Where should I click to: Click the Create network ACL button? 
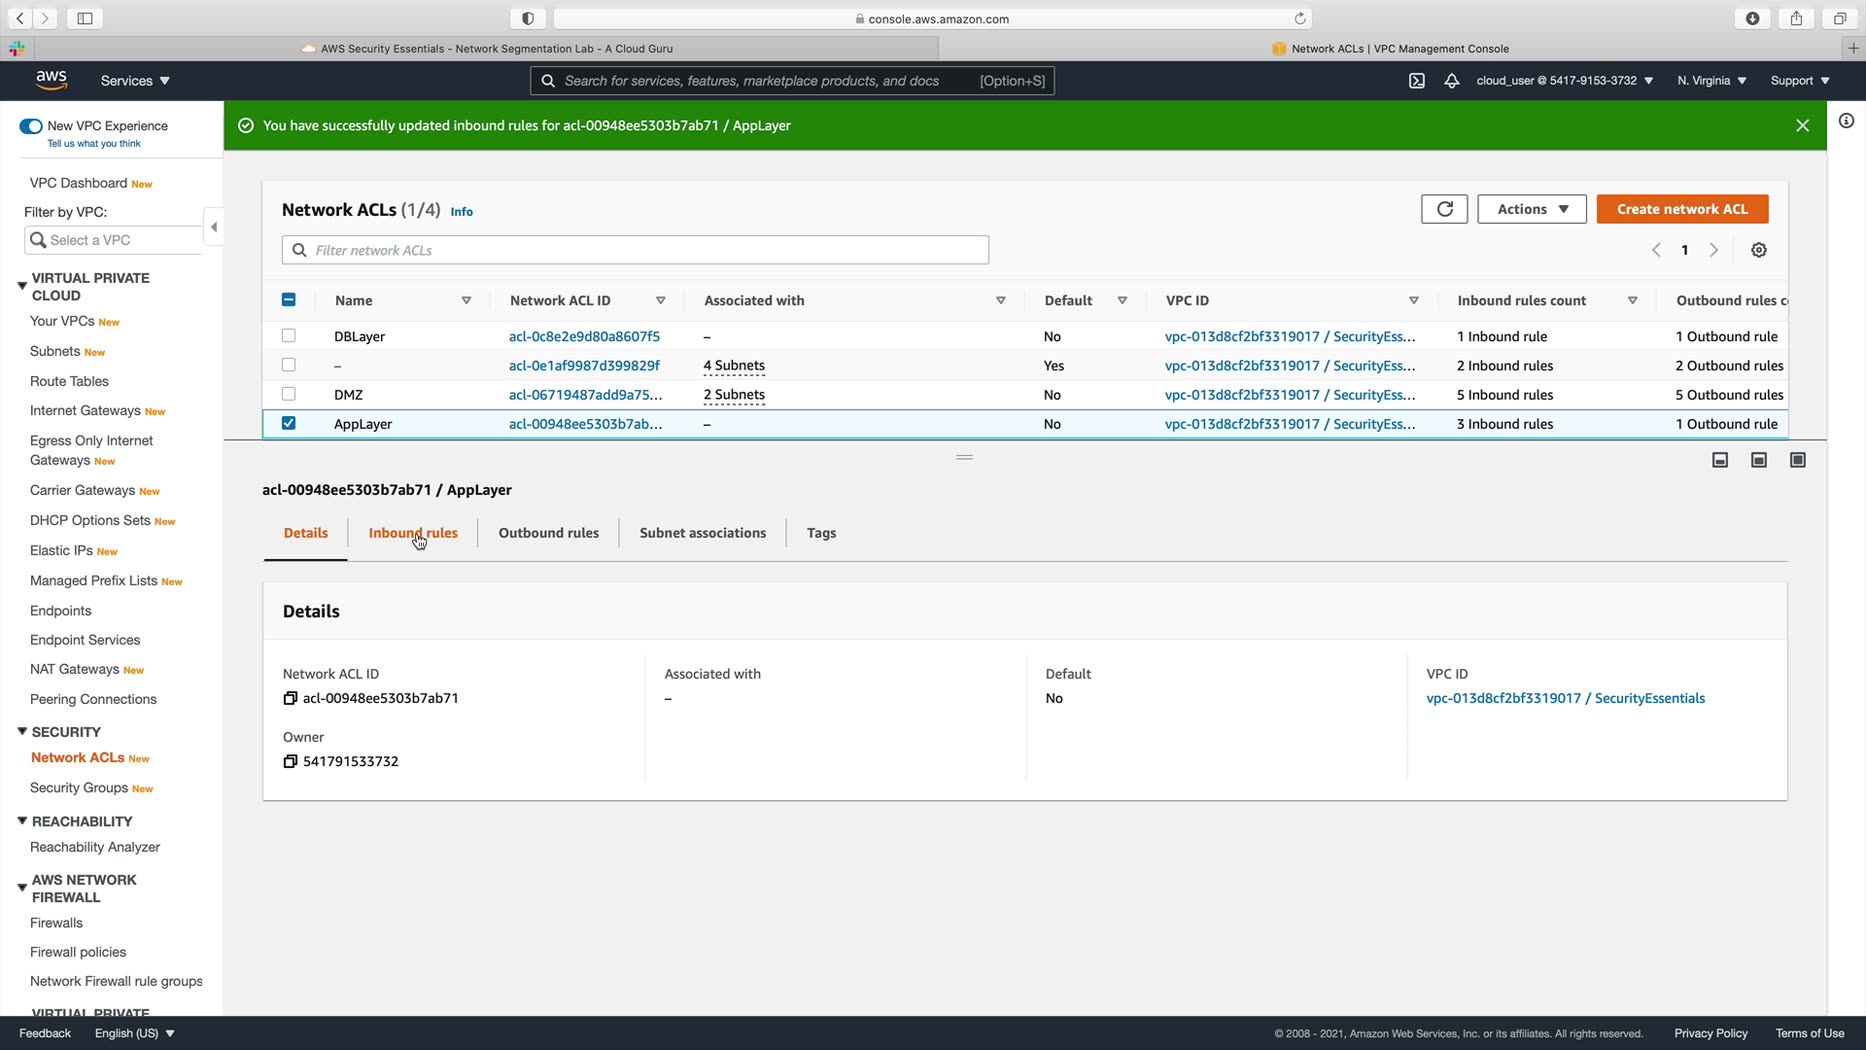coord(1682,209)
